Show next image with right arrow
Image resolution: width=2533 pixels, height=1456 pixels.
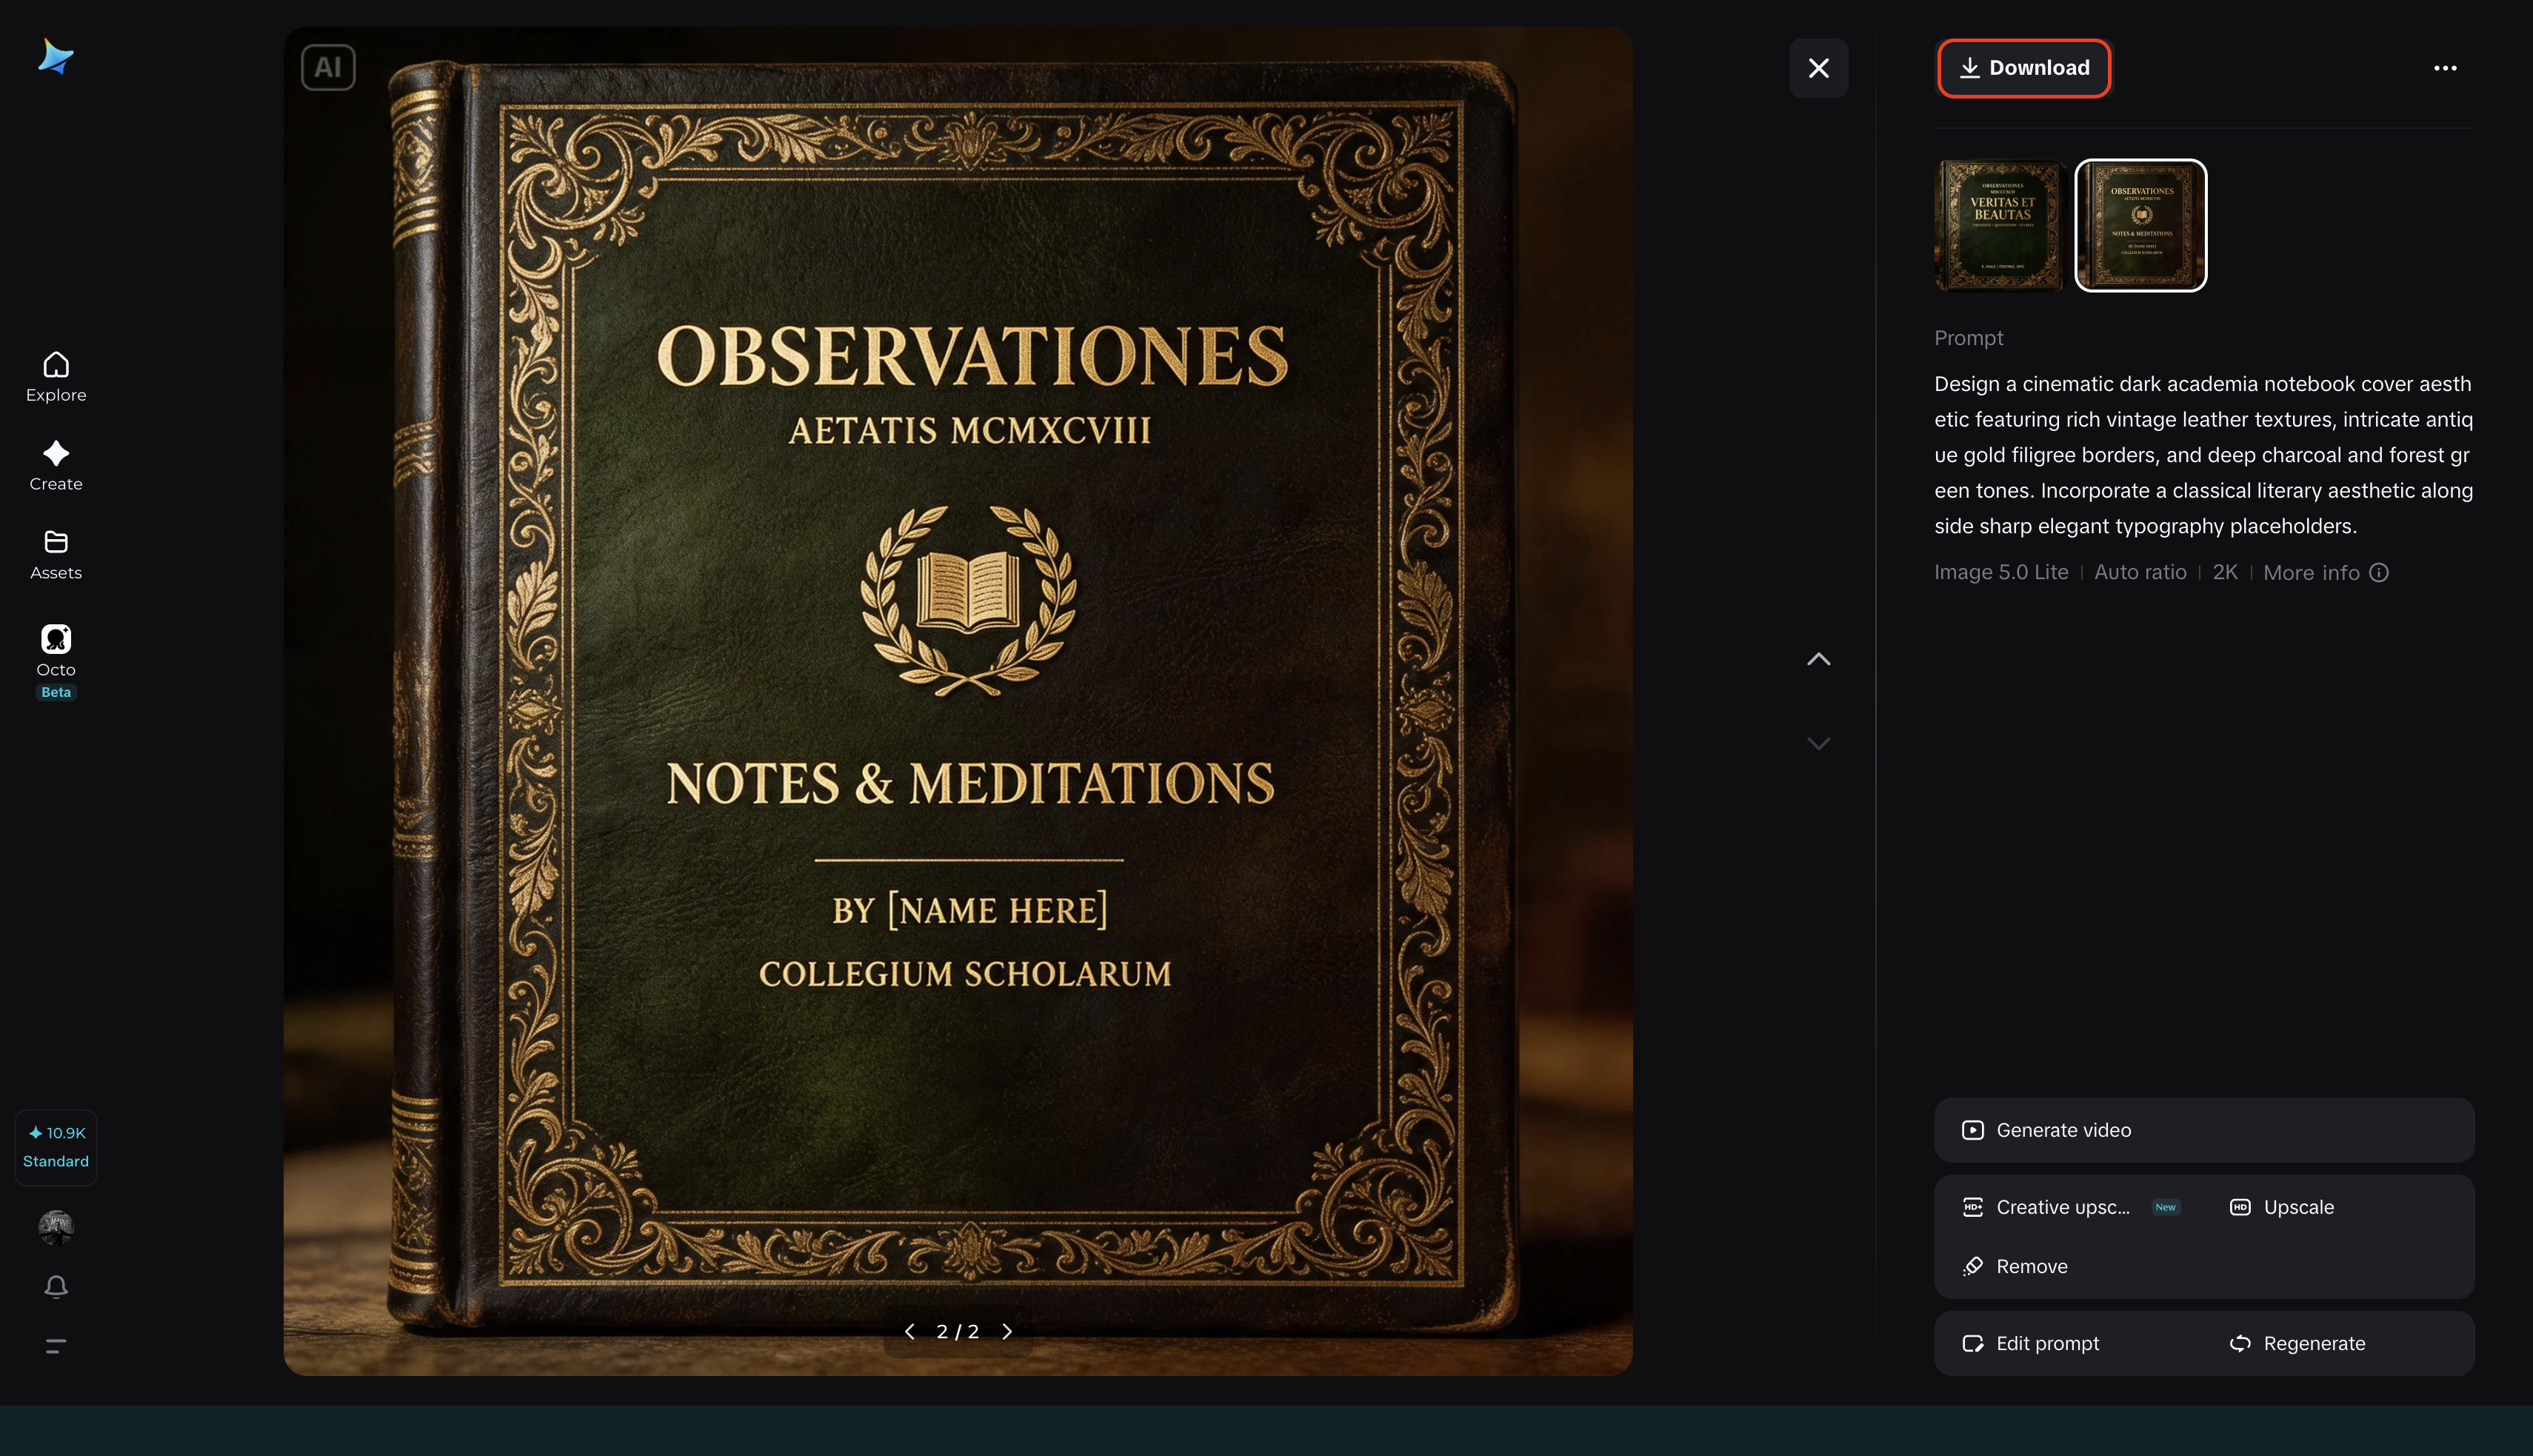click(1007, 1331)
